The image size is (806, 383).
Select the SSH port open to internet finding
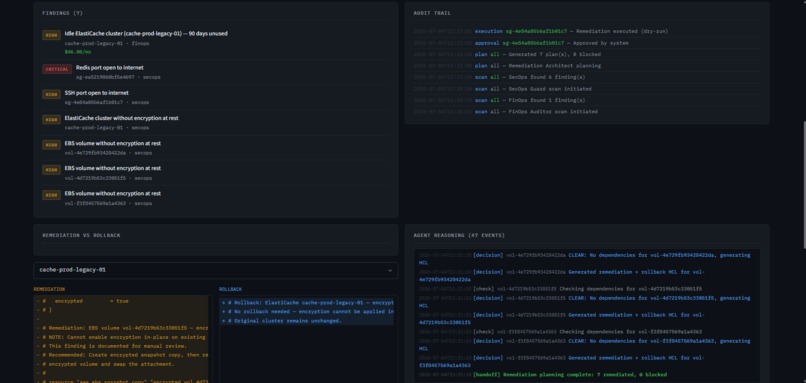coord(215,97)
